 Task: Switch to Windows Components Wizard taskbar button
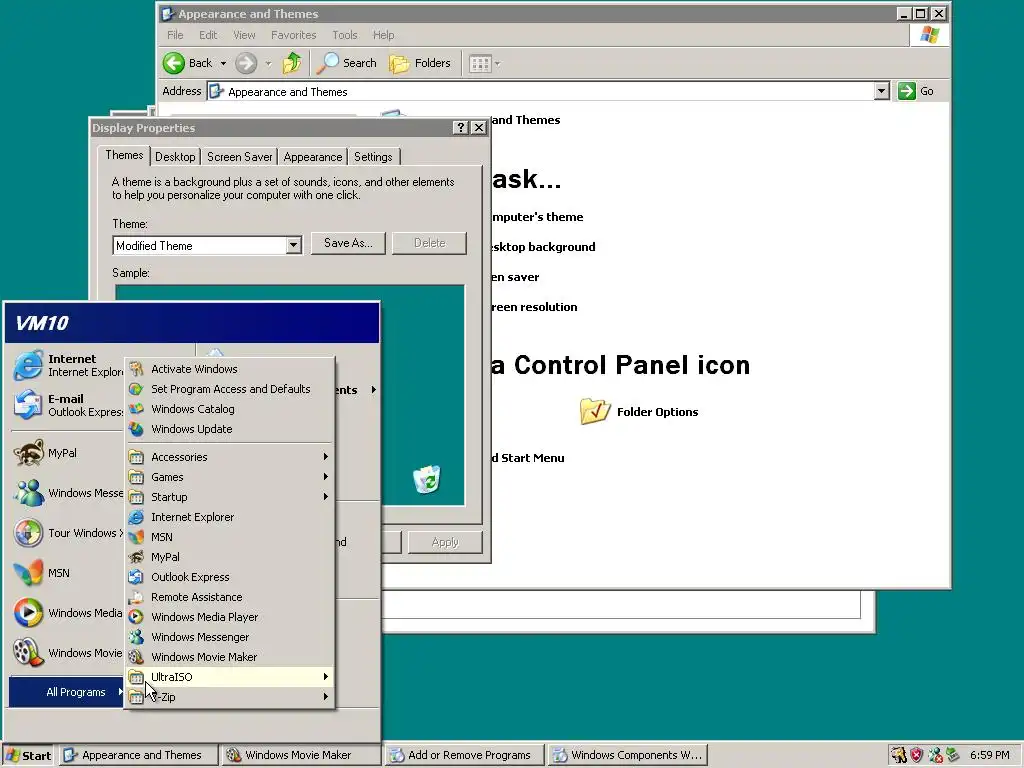628,755
